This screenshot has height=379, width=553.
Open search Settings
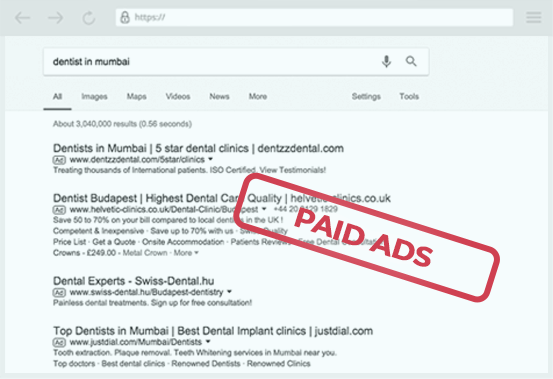(366, 97)
